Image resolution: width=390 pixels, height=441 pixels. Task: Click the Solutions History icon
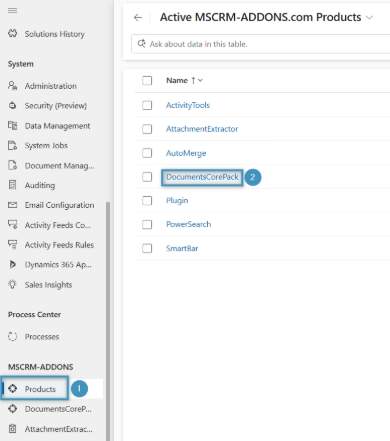(12, 34)
